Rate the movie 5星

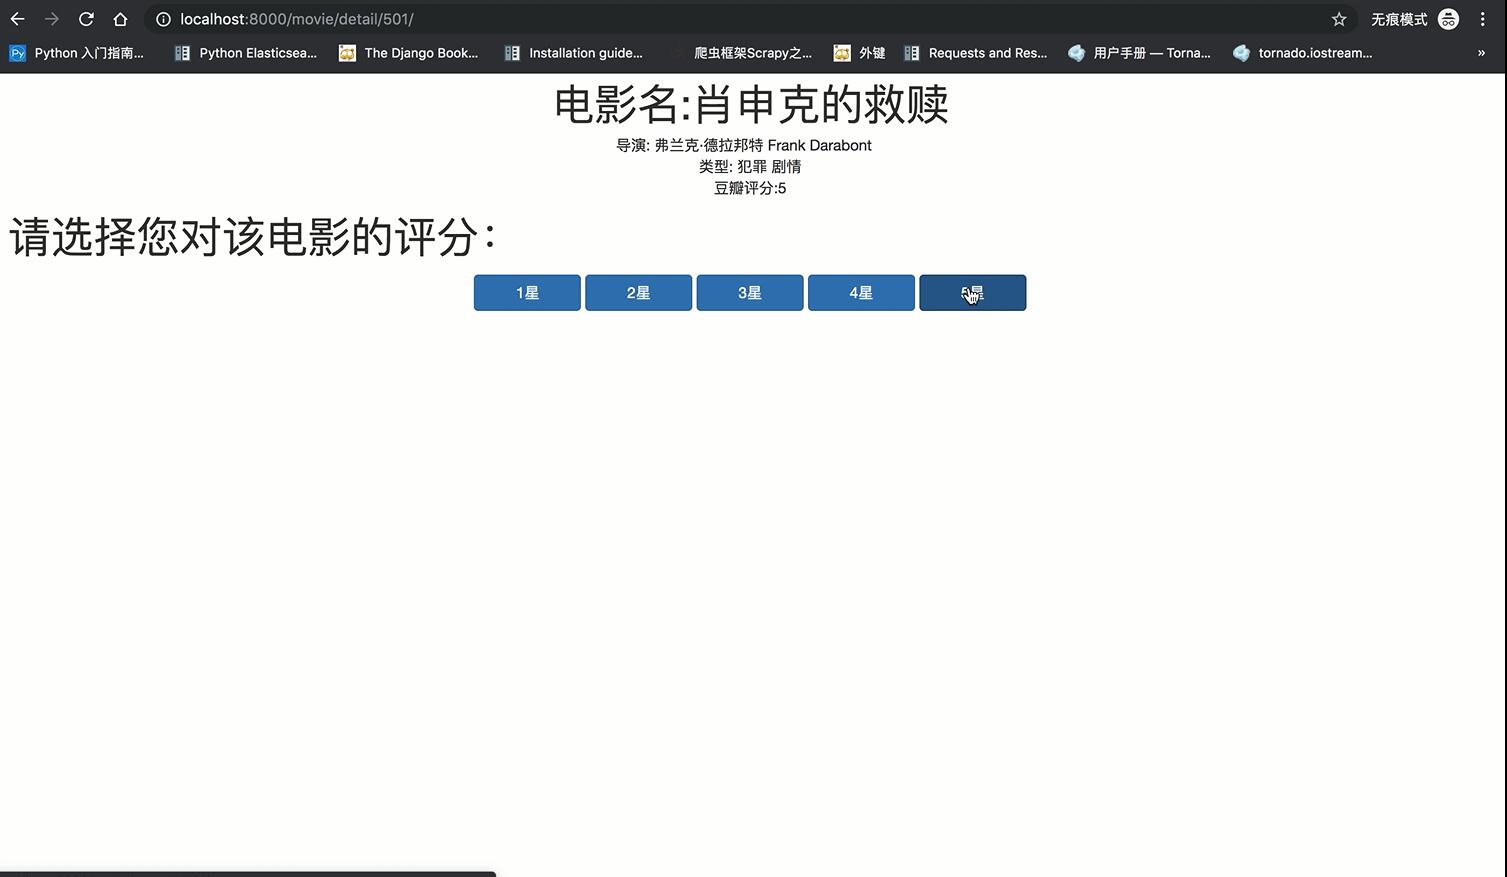[973, 293]
